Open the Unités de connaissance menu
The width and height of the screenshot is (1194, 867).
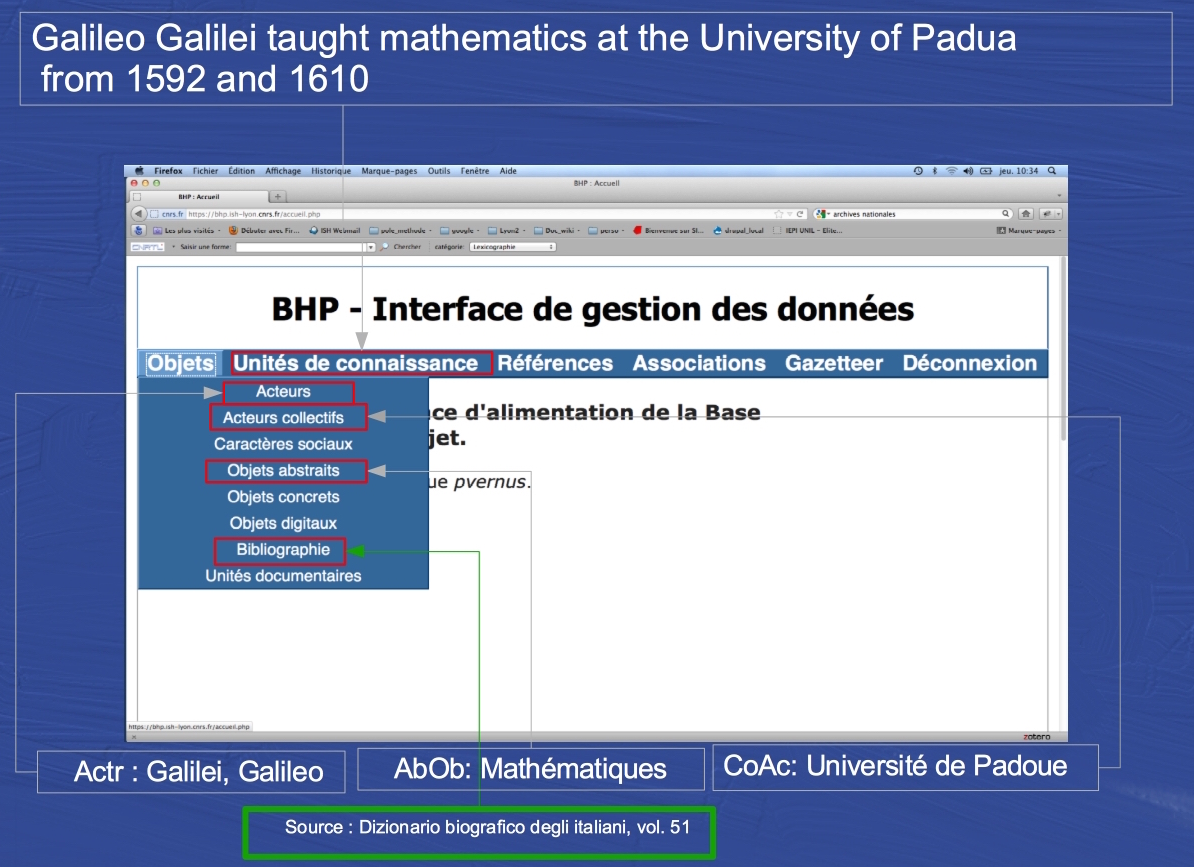pos(356,363)
